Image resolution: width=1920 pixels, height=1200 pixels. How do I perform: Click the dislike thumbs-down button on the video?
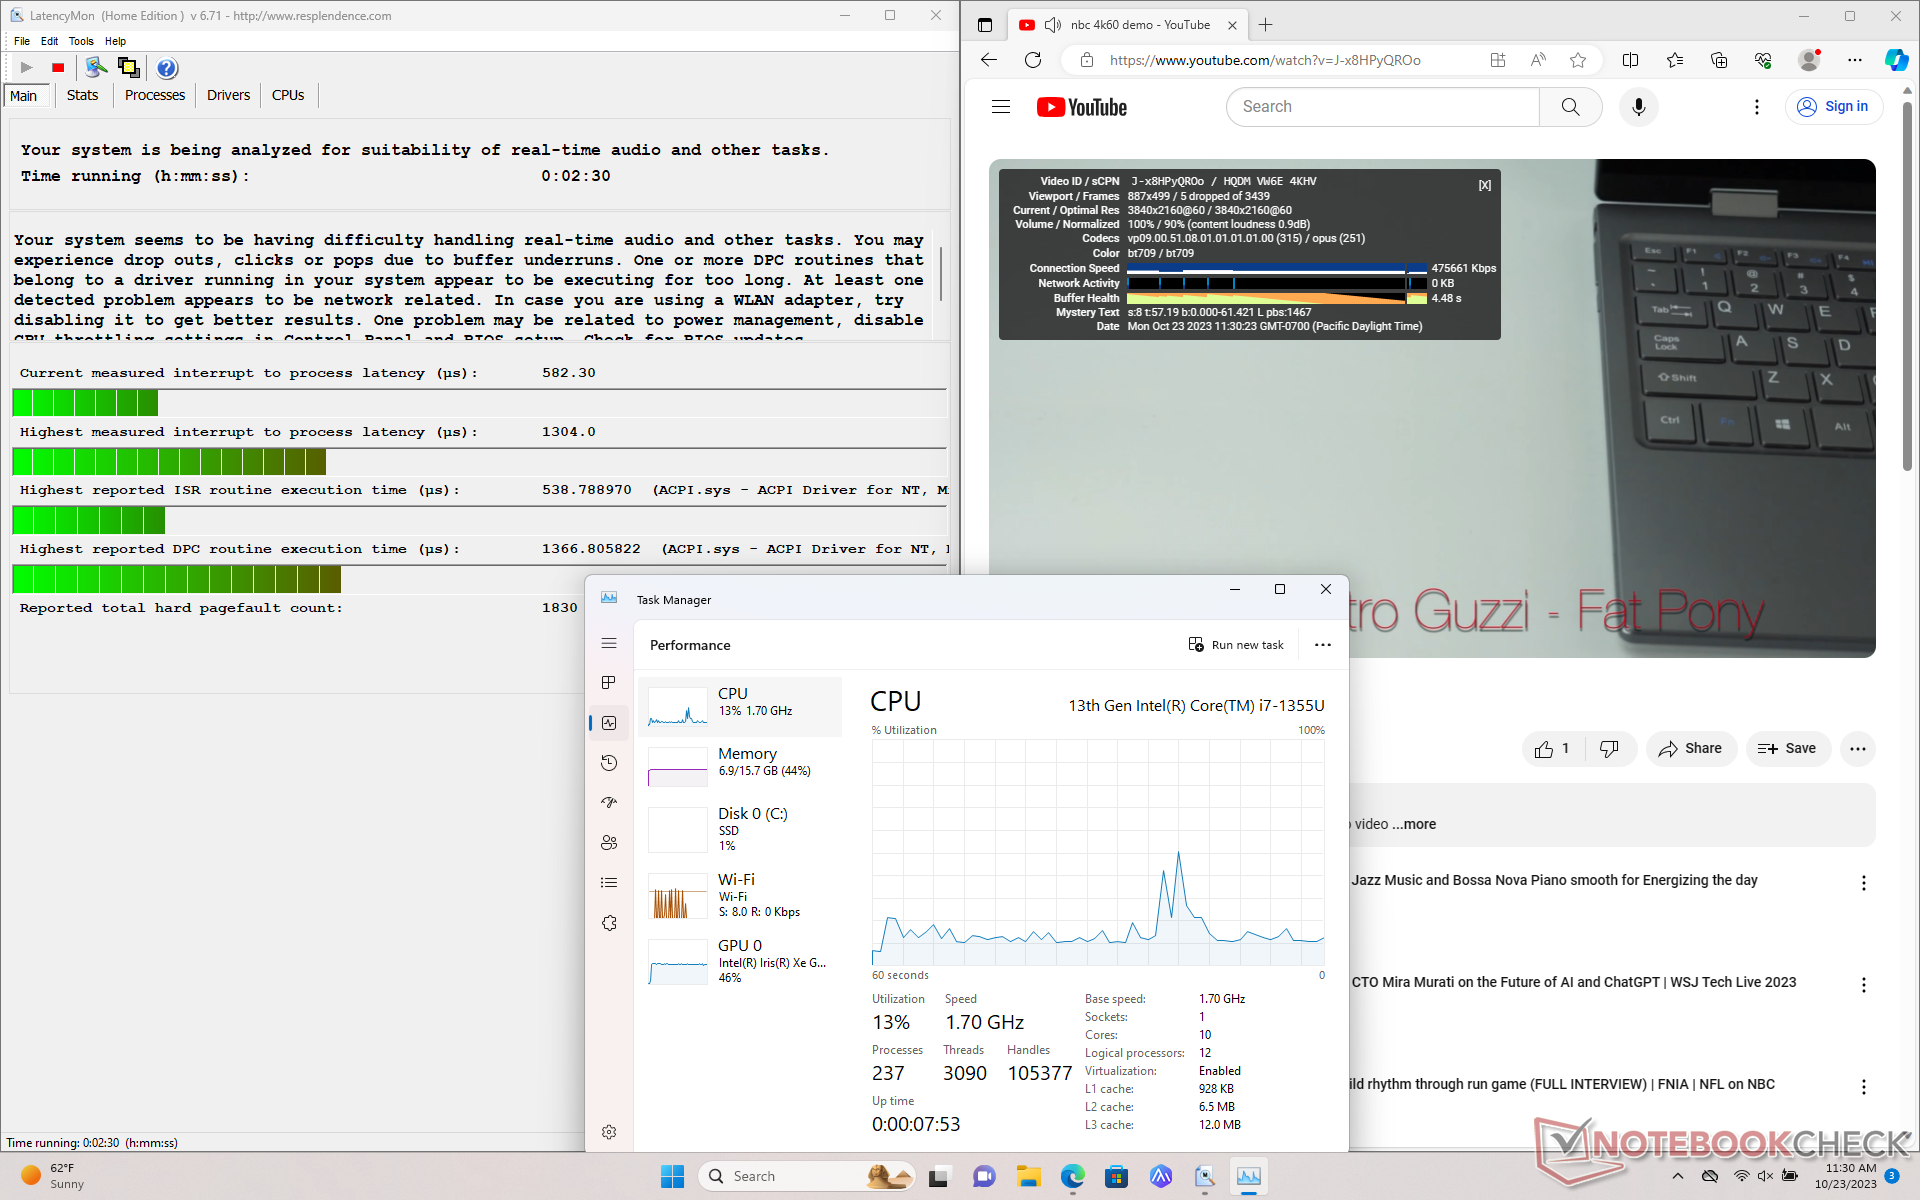[1609, 748]
